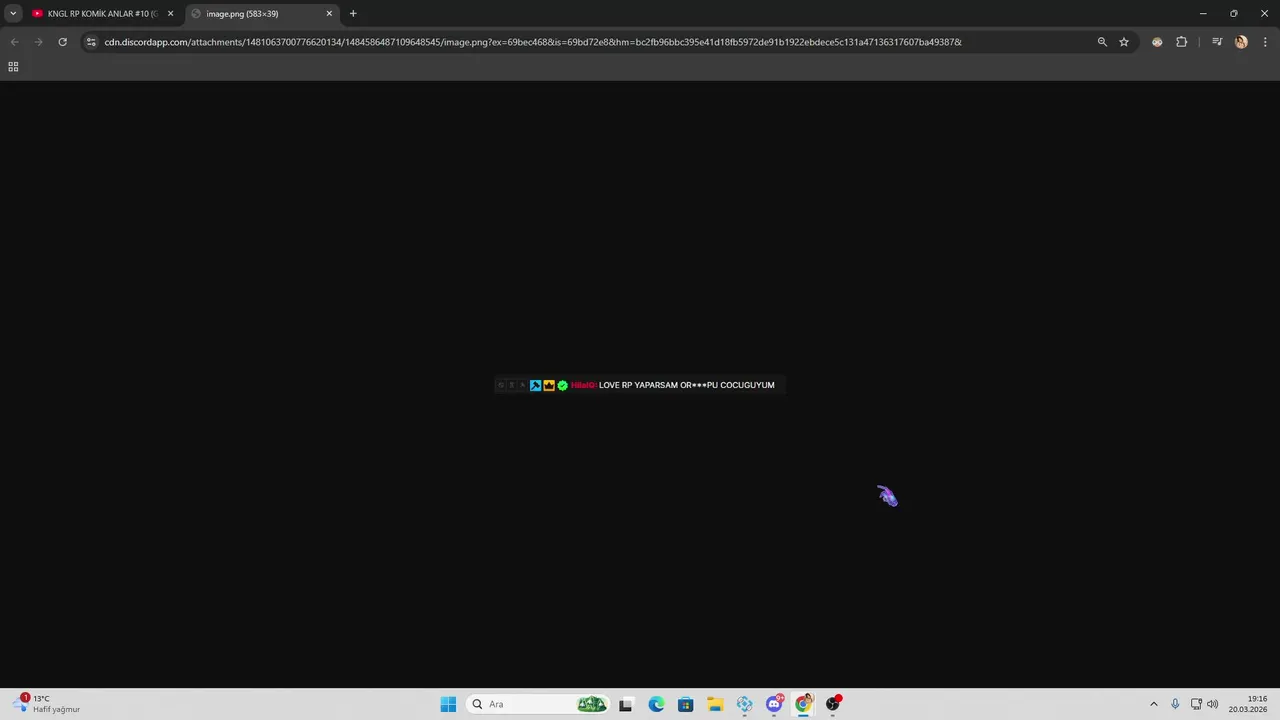Minimize the Chrome window
Image resolution: width=1280 pixels, height=720 pixels.
[1203, 13]
